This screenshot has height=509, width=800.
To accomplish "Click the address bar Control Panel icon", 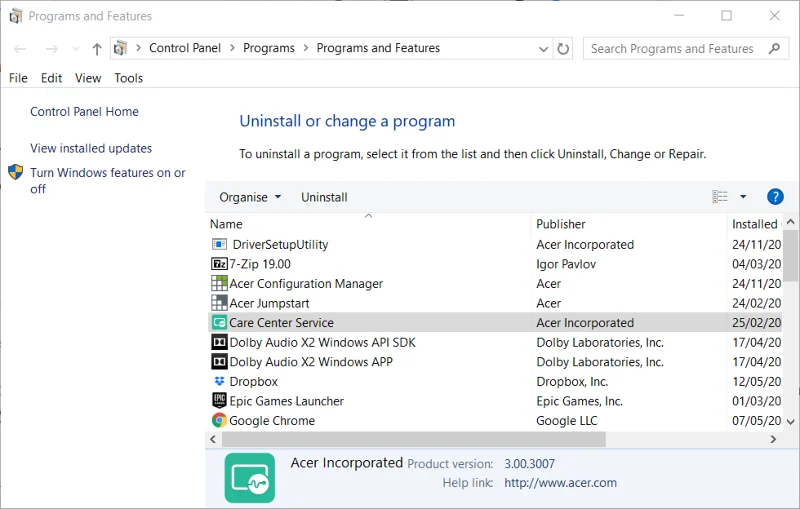I will [x=120, y=48].
